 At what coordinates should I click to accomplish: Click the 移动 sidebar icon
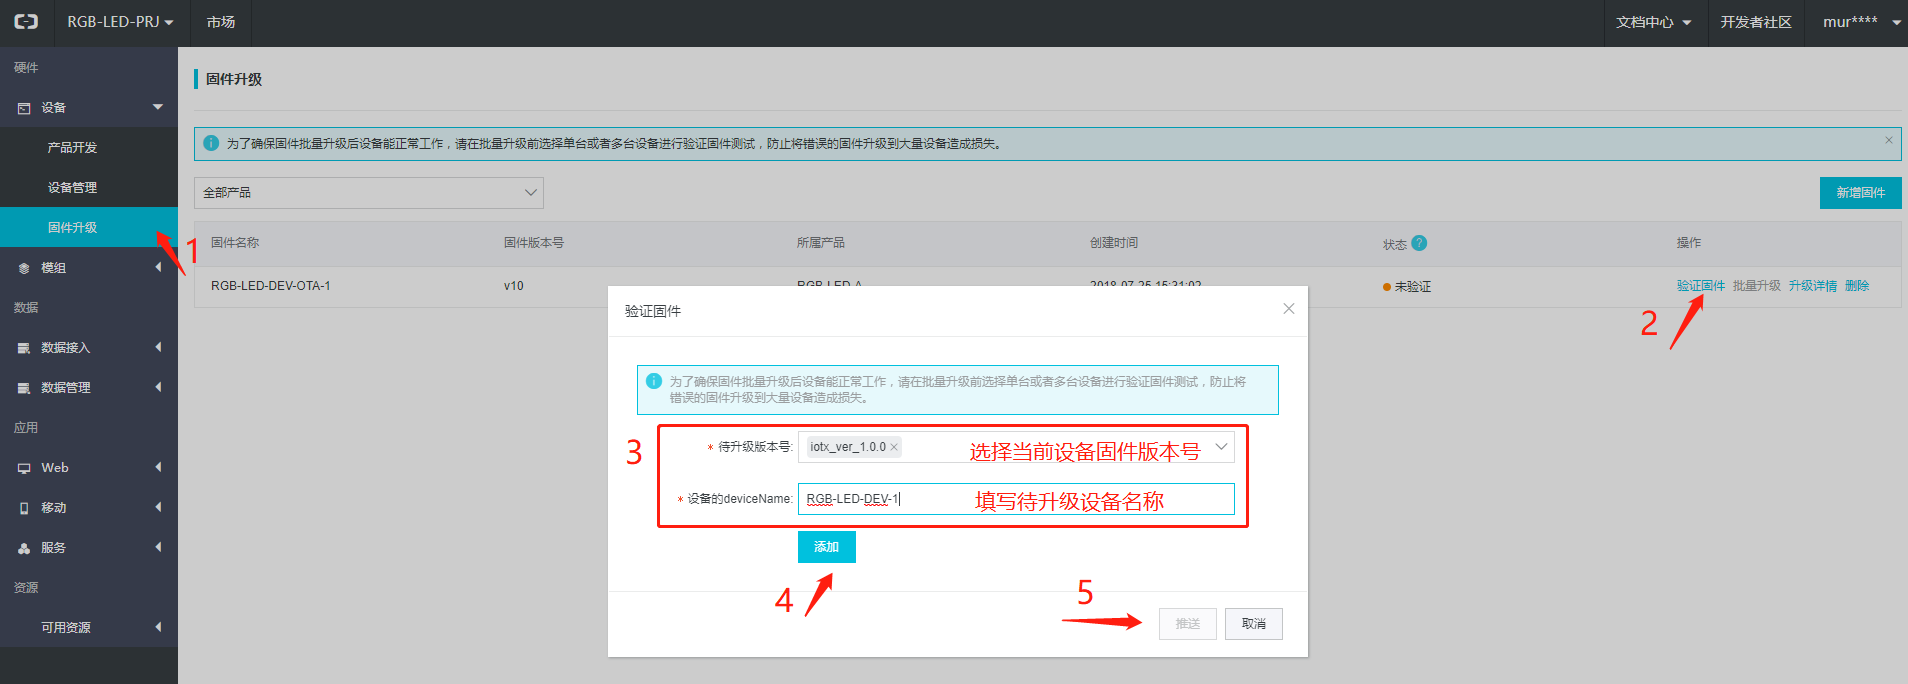tap(24, 508)
